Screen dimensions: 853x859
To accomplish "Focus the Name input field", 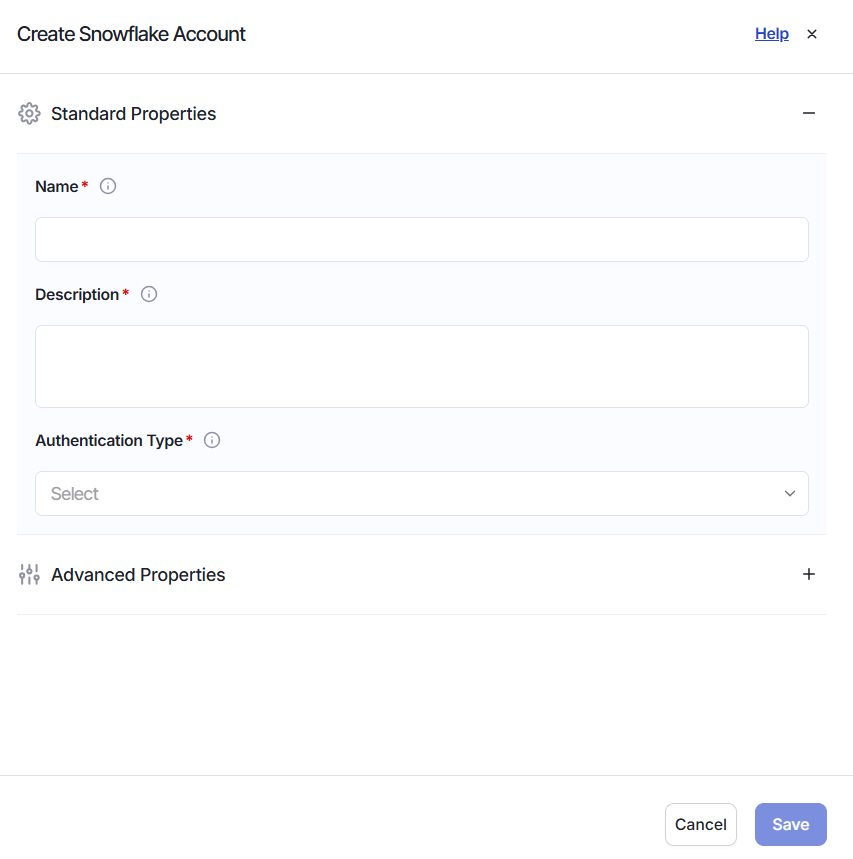I will coord(422,239).
